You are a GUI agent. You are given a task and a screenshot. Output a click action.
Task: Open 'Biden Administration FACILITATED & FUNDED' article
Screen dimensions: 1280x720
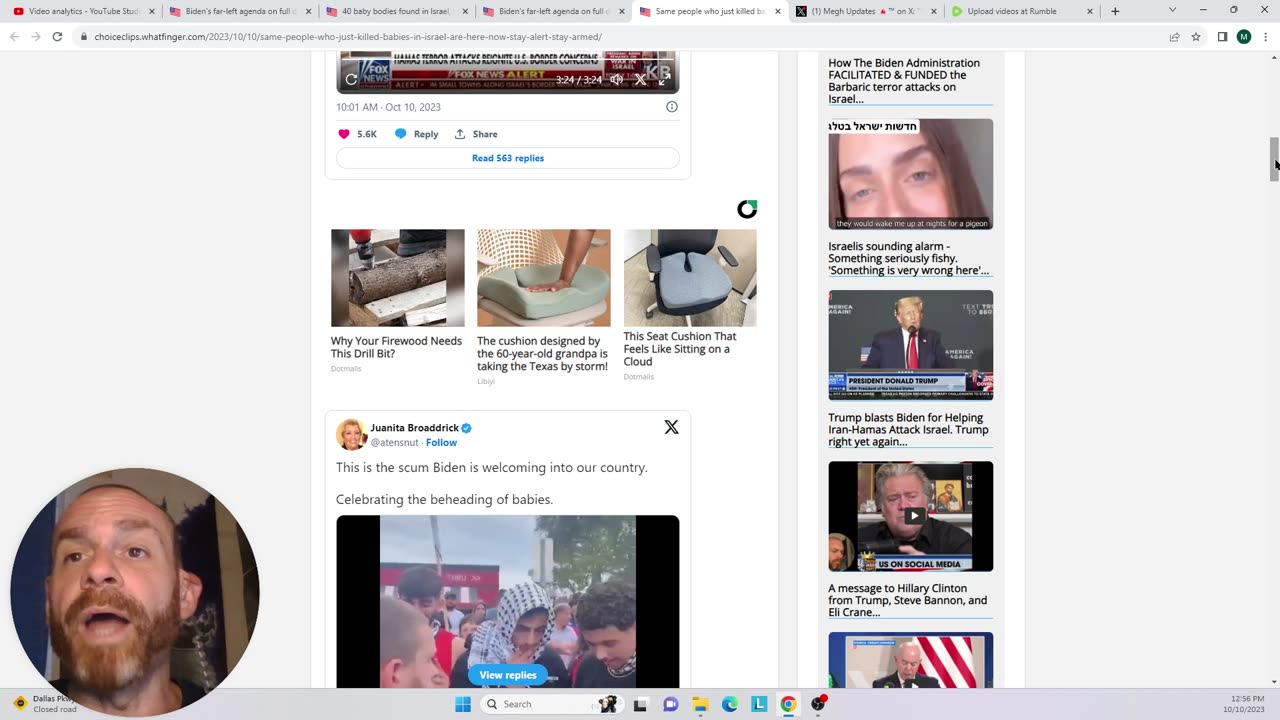pyautogui.click(x=904, y=81)
